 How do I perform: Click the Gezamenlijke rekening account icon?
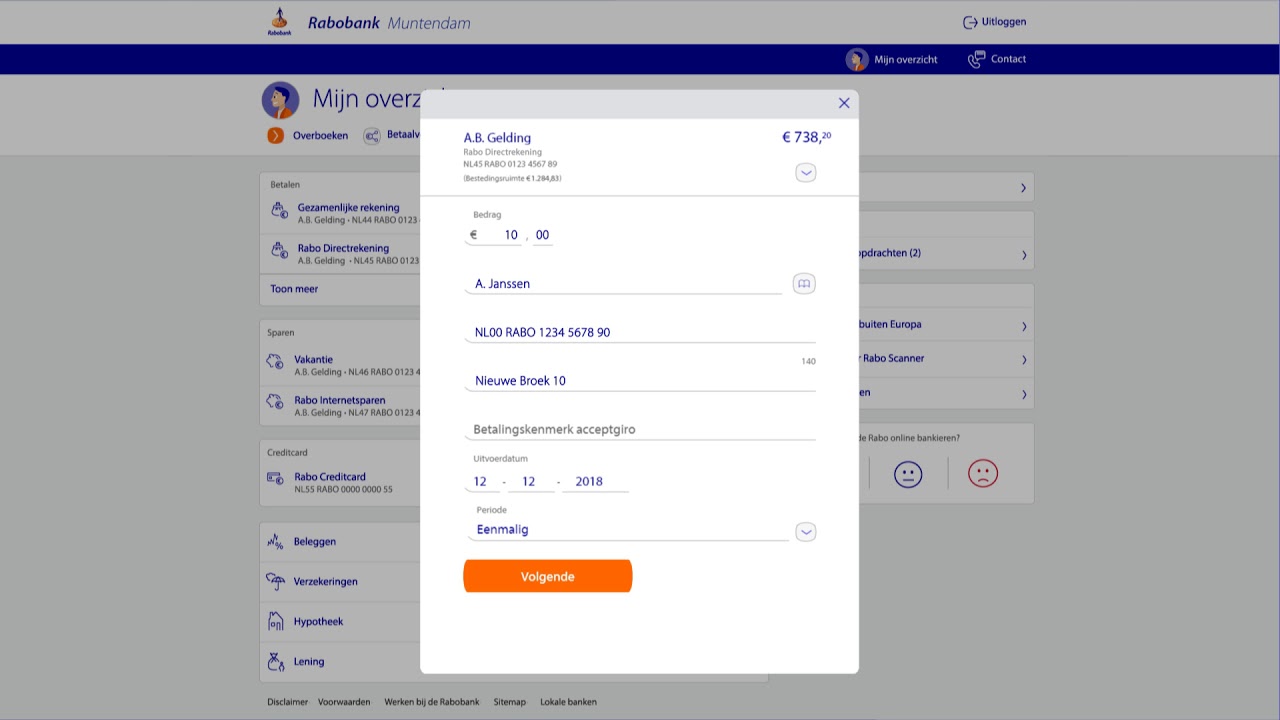280,211
